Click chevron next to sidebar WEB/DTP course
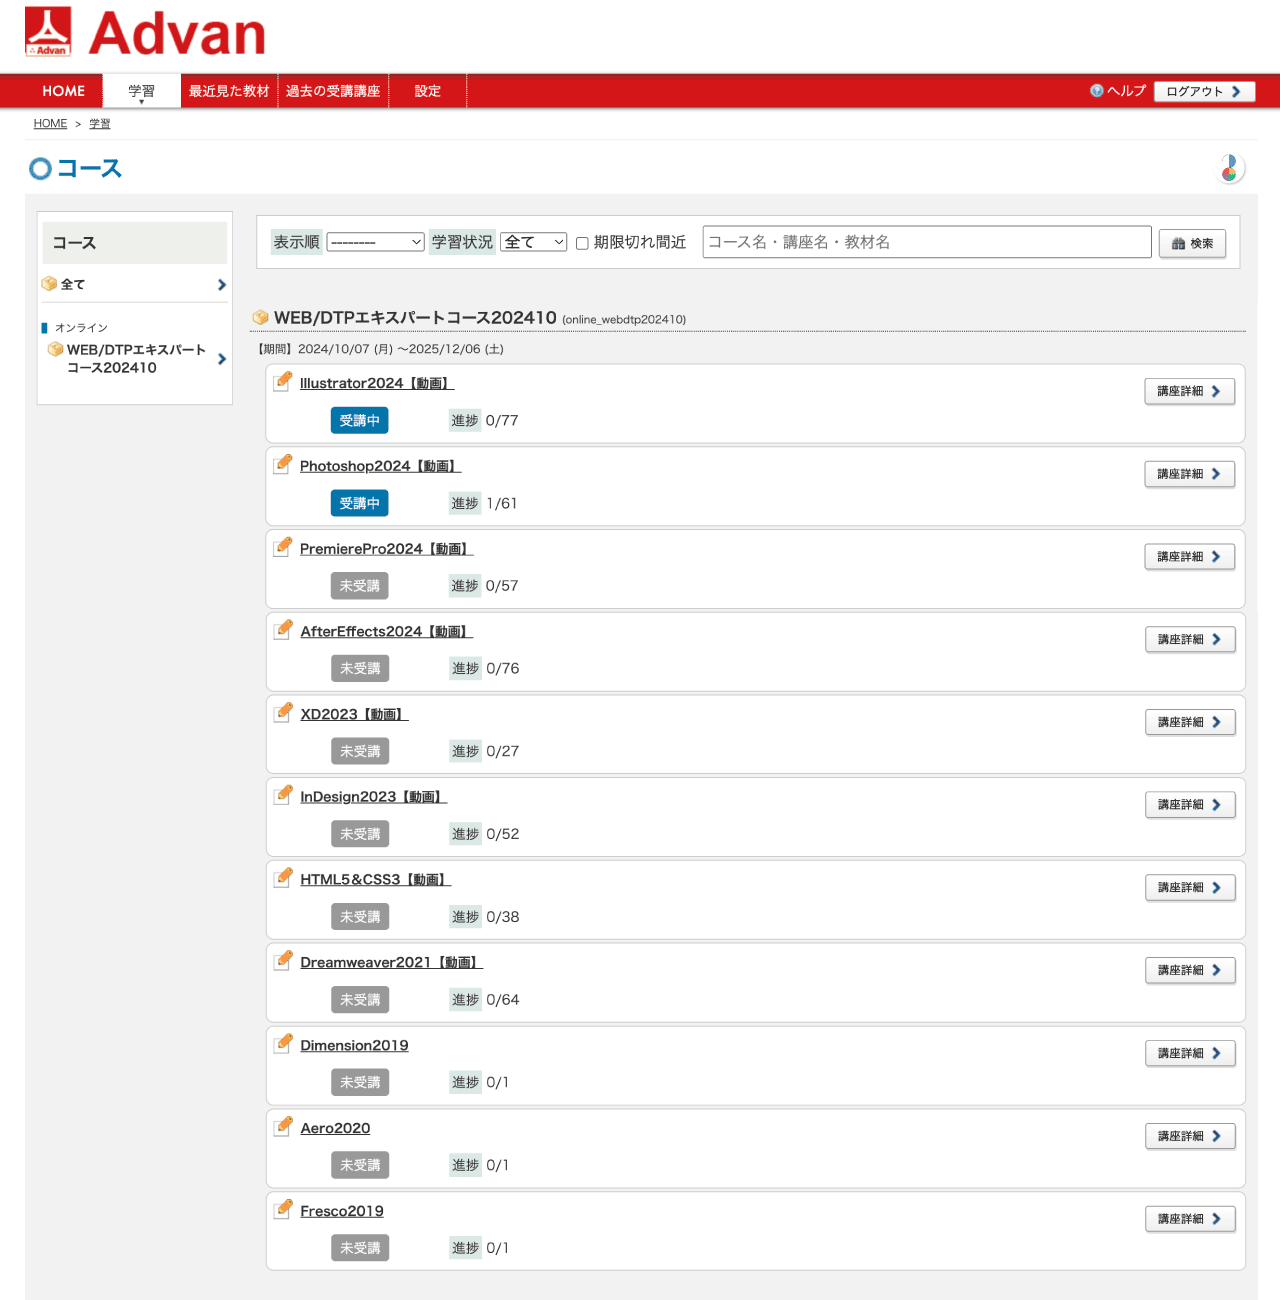This screenshot has width=1280, height=1300. (x=222, y=359)
